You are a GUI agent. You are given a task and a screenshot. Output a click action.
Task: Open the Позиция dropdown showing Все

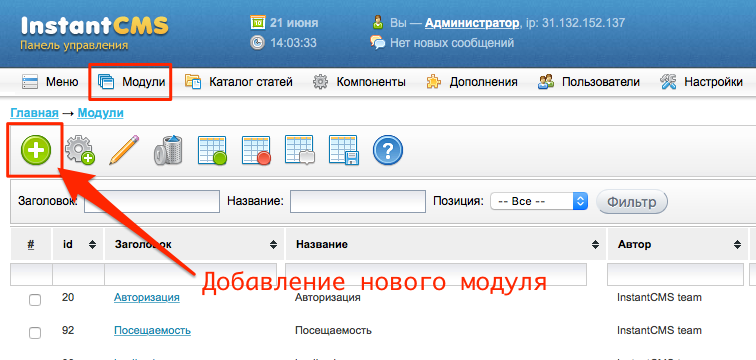539,201
